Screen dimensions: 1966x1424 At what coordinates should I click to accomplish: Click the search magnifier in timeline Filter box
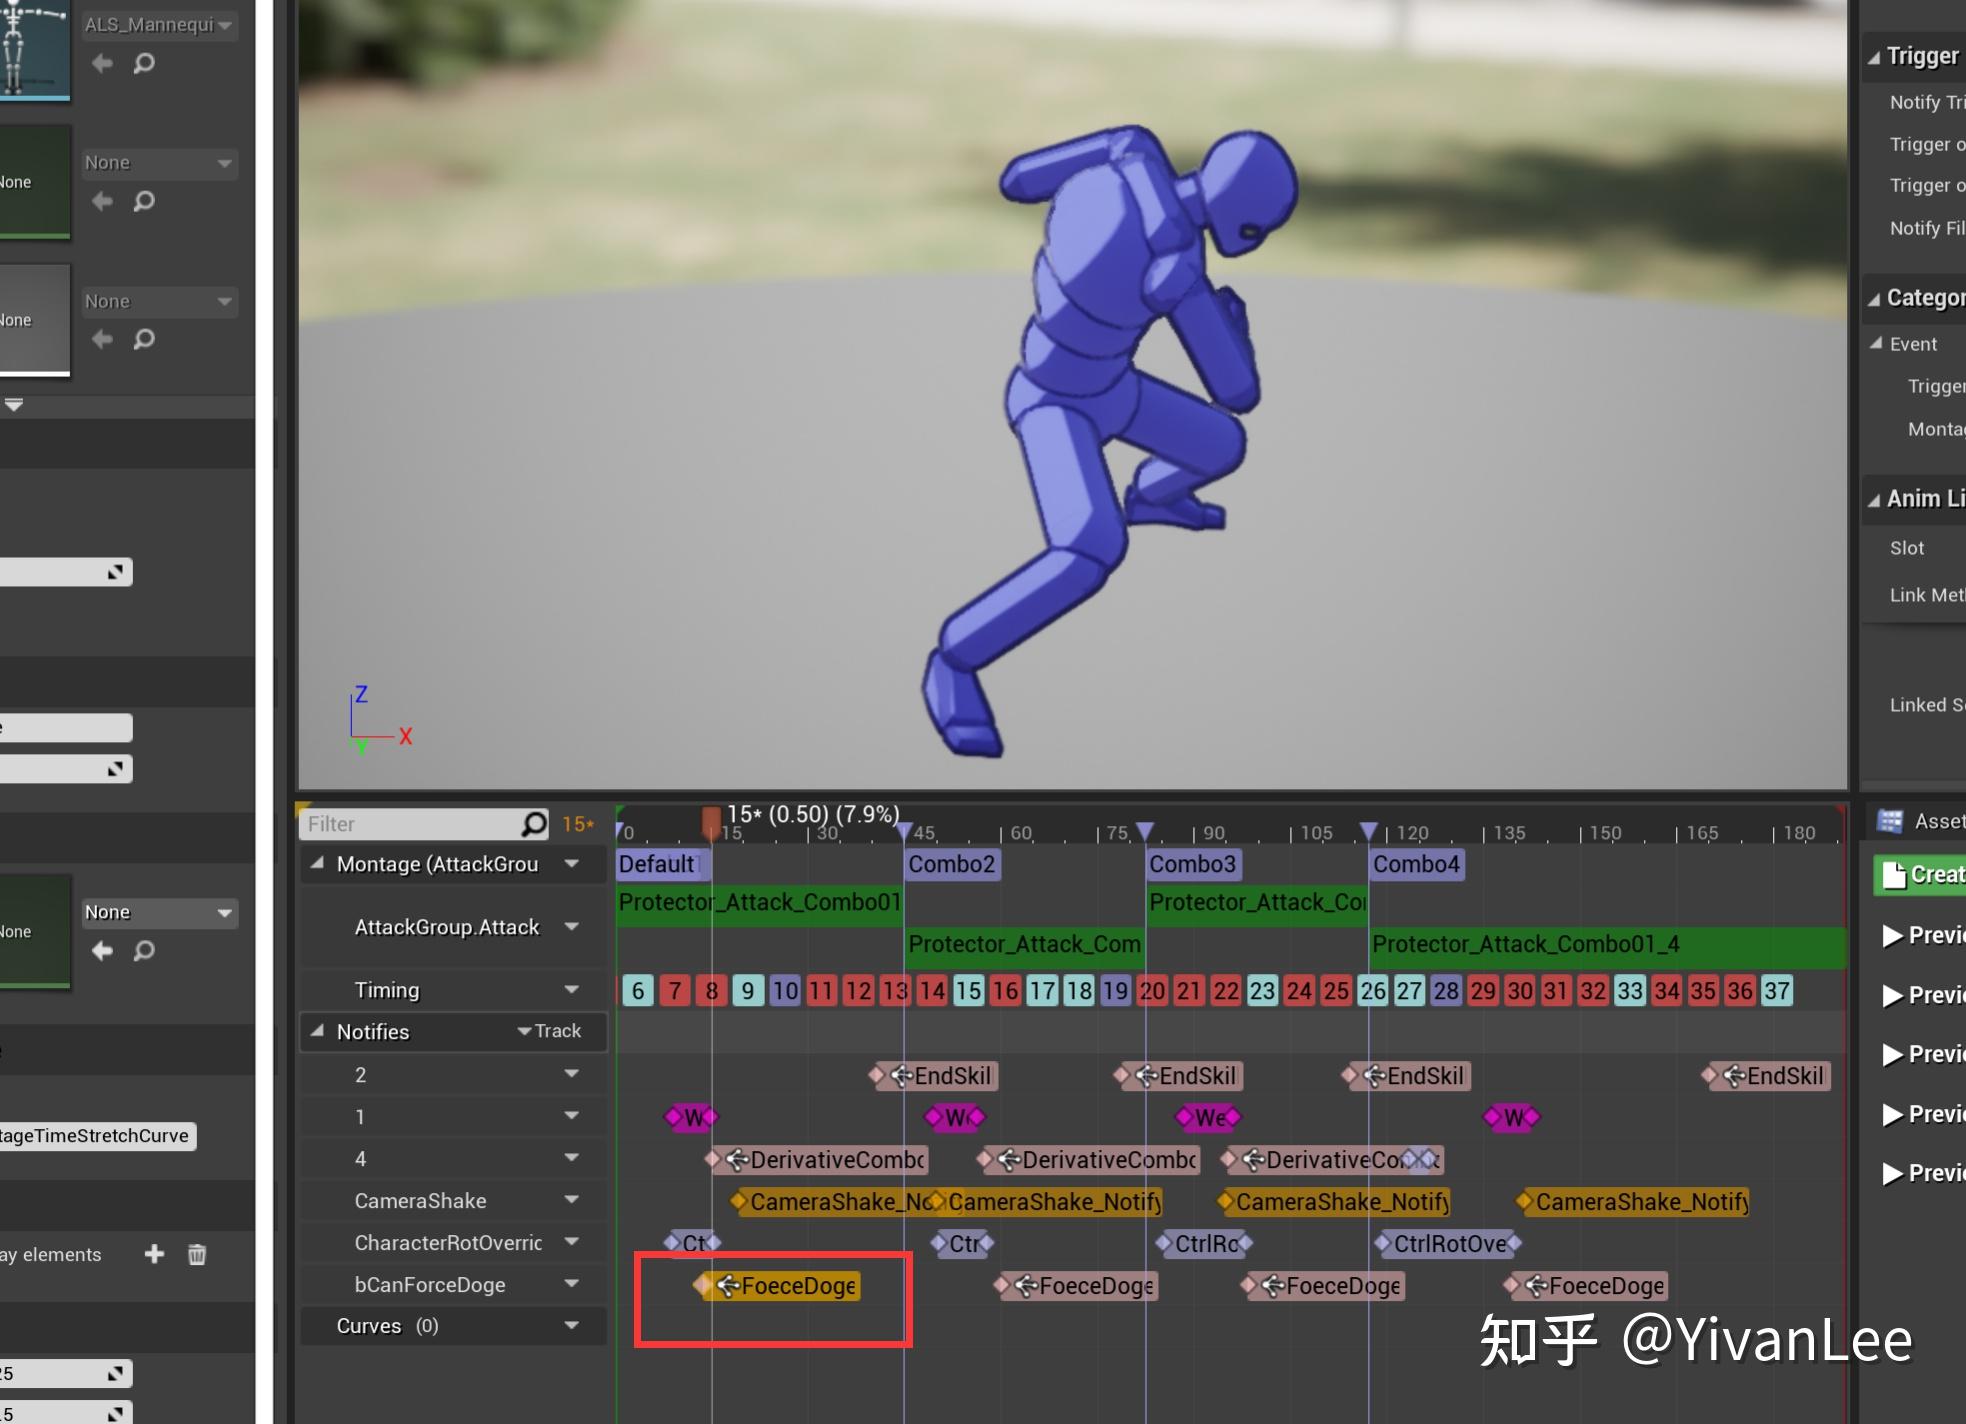tap(534, 824)
